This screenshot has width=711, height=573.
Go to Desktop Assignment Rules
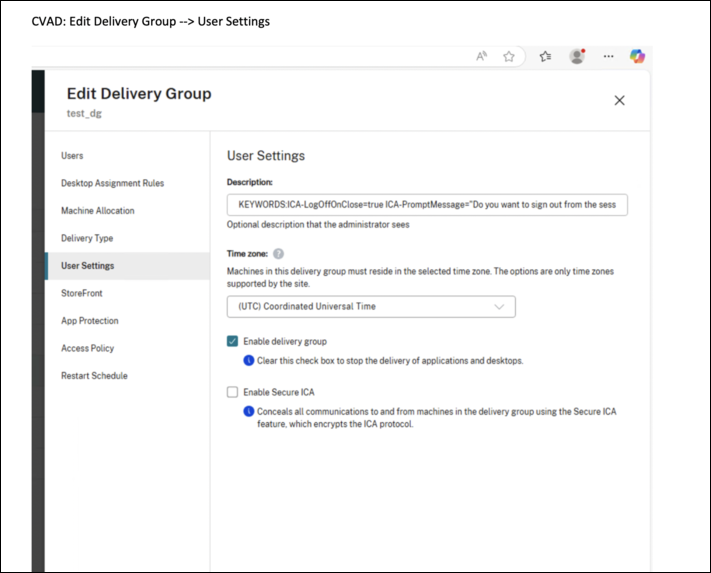(x=112, y=183)
